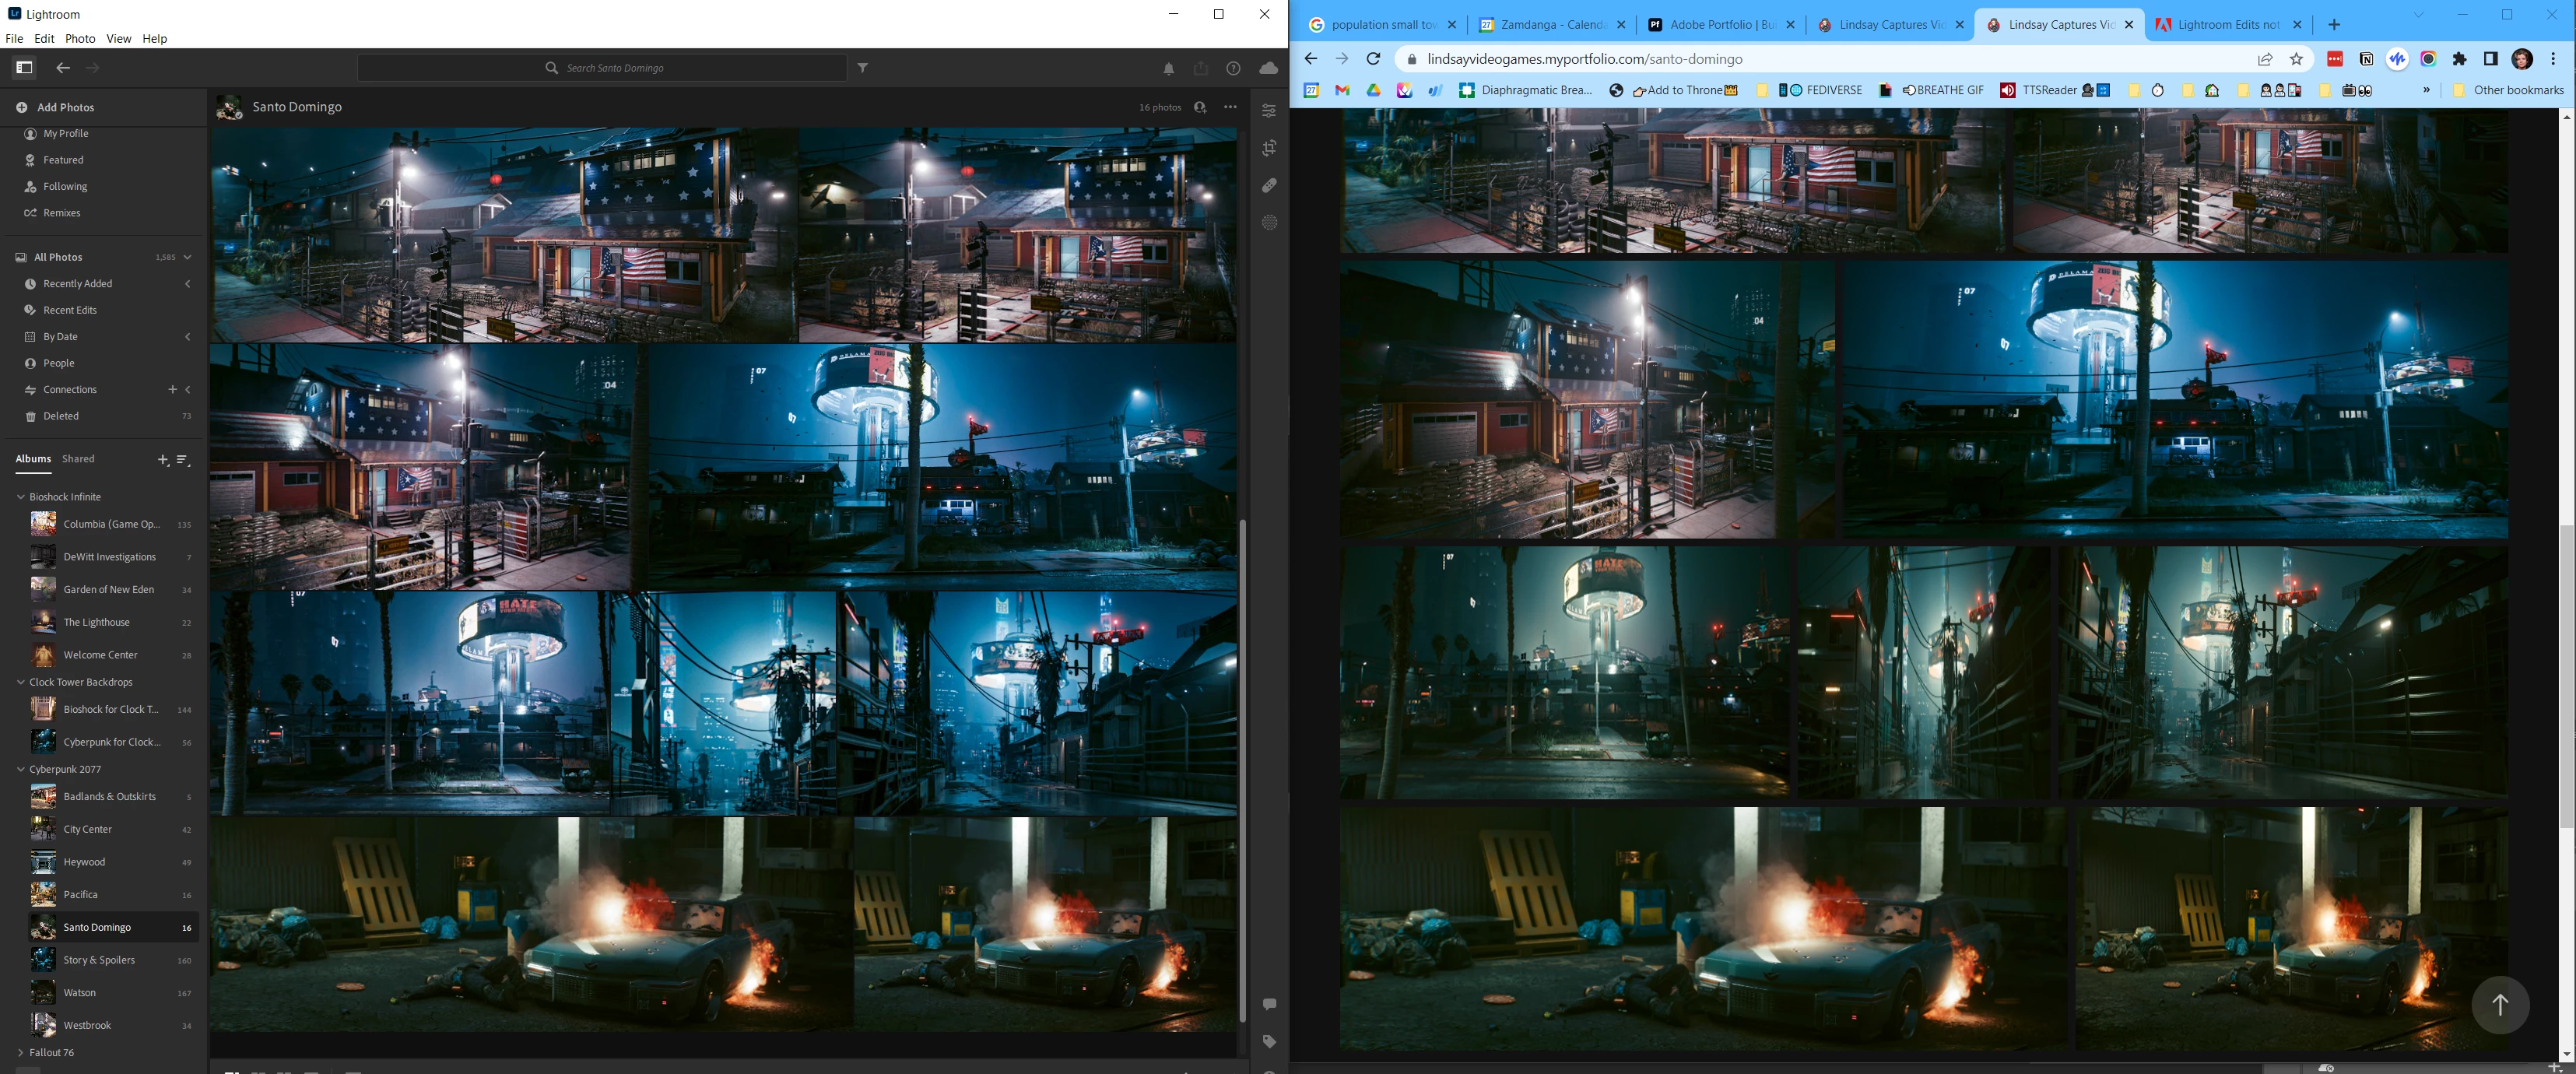Click the cloud sync status icon
This screenshot has width=2576, height=1074.
click(x=1268, y=68)
